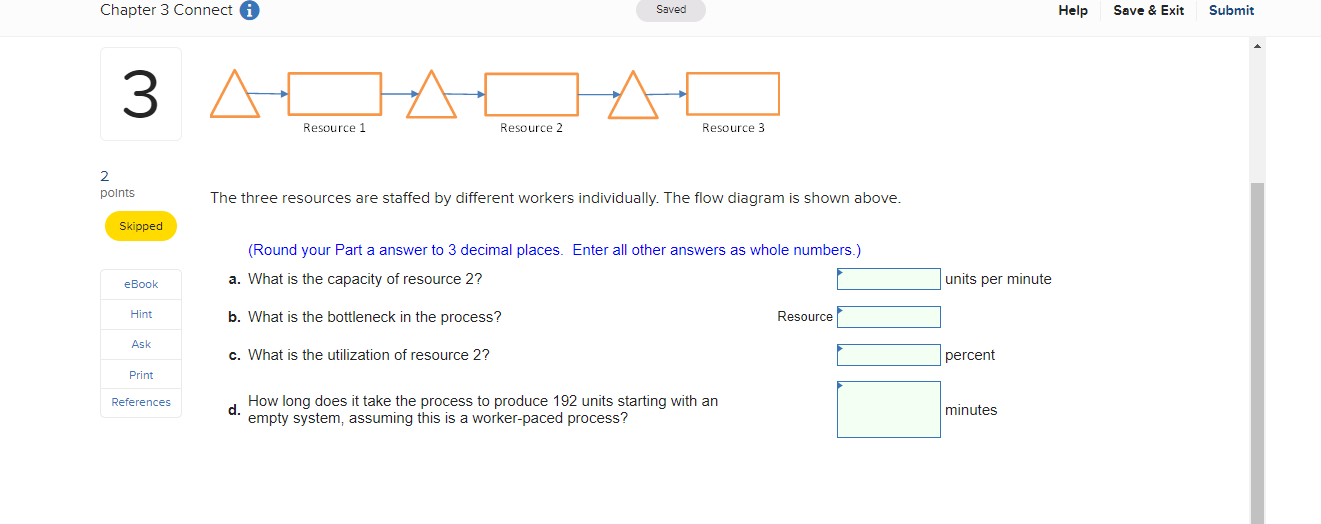Click the vertical scrollbar thumb

(x=1258, y=353)
